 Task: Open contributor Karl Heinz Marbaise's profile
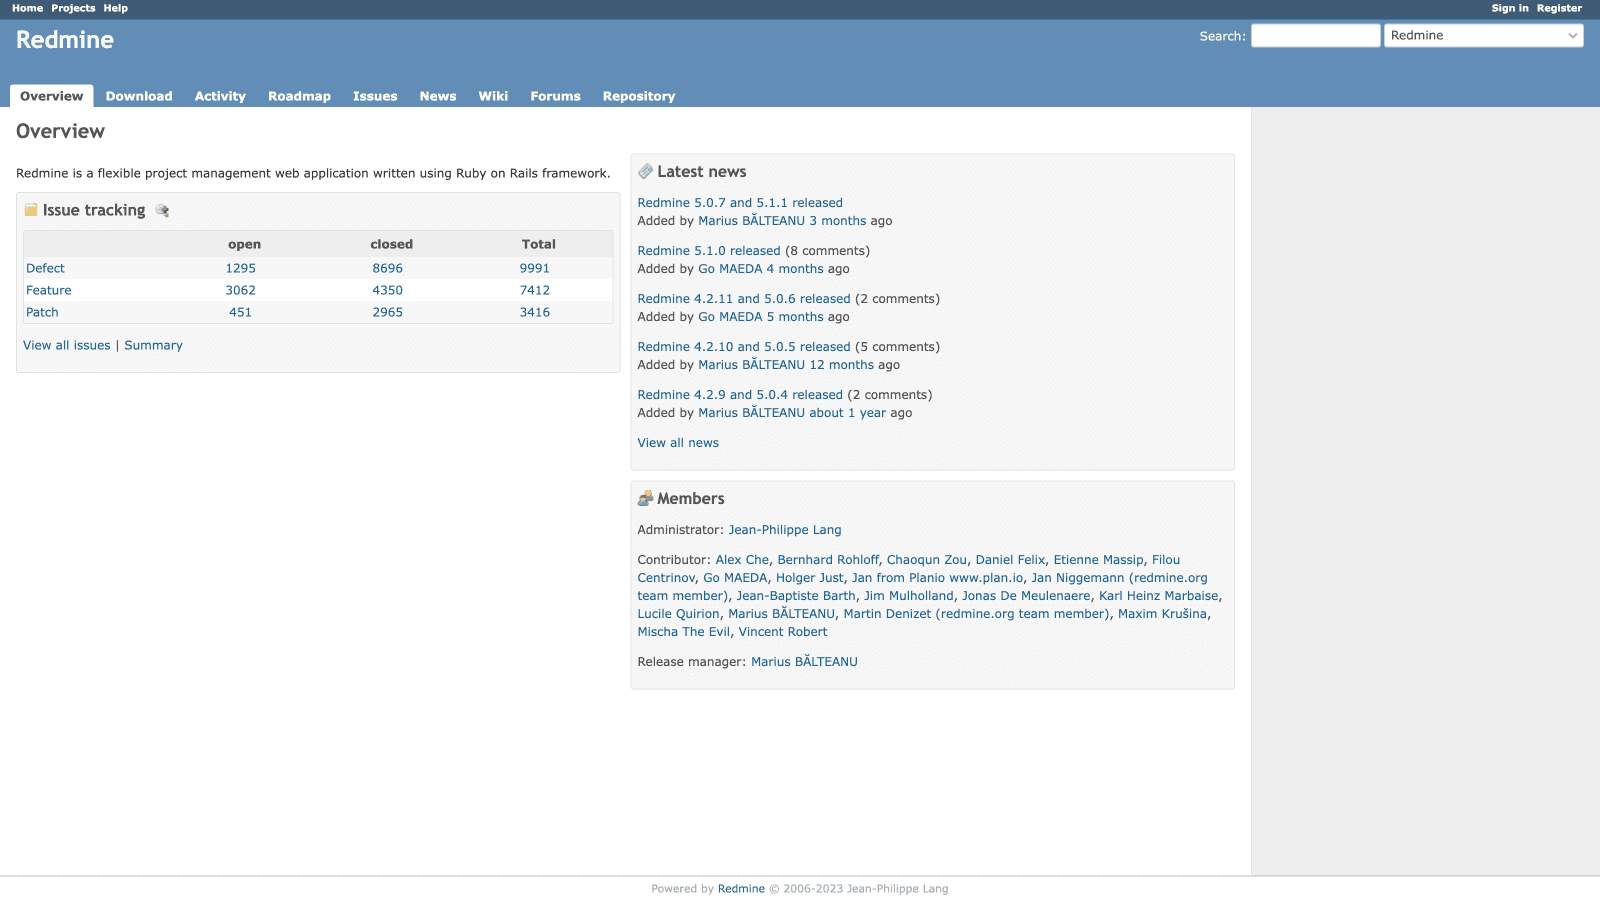(1159, 596)
